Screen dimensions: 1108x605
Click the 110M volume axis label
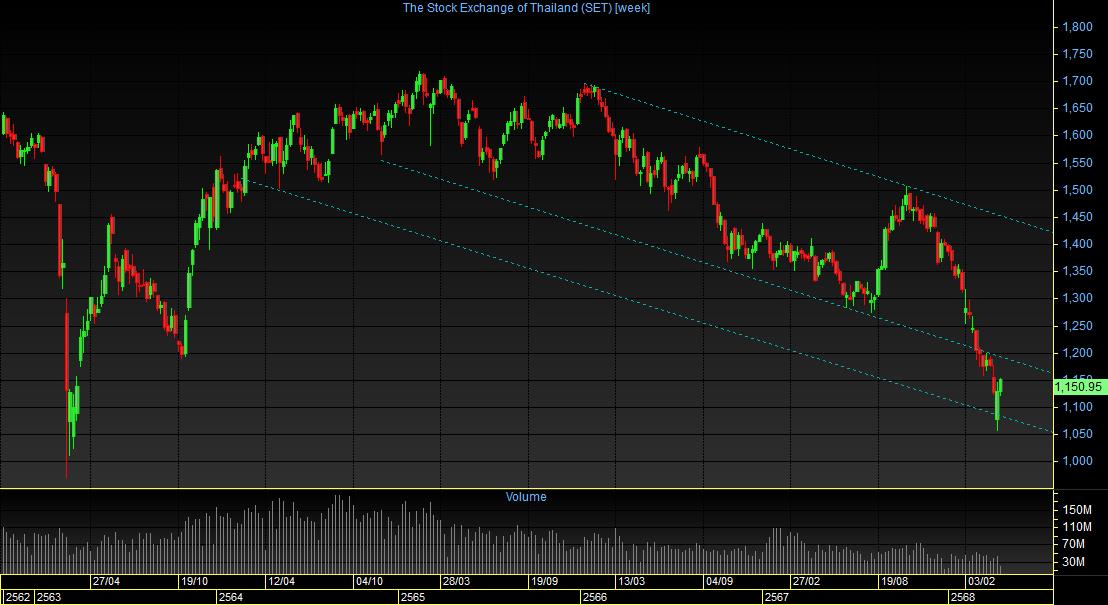tap(1078, 527)
